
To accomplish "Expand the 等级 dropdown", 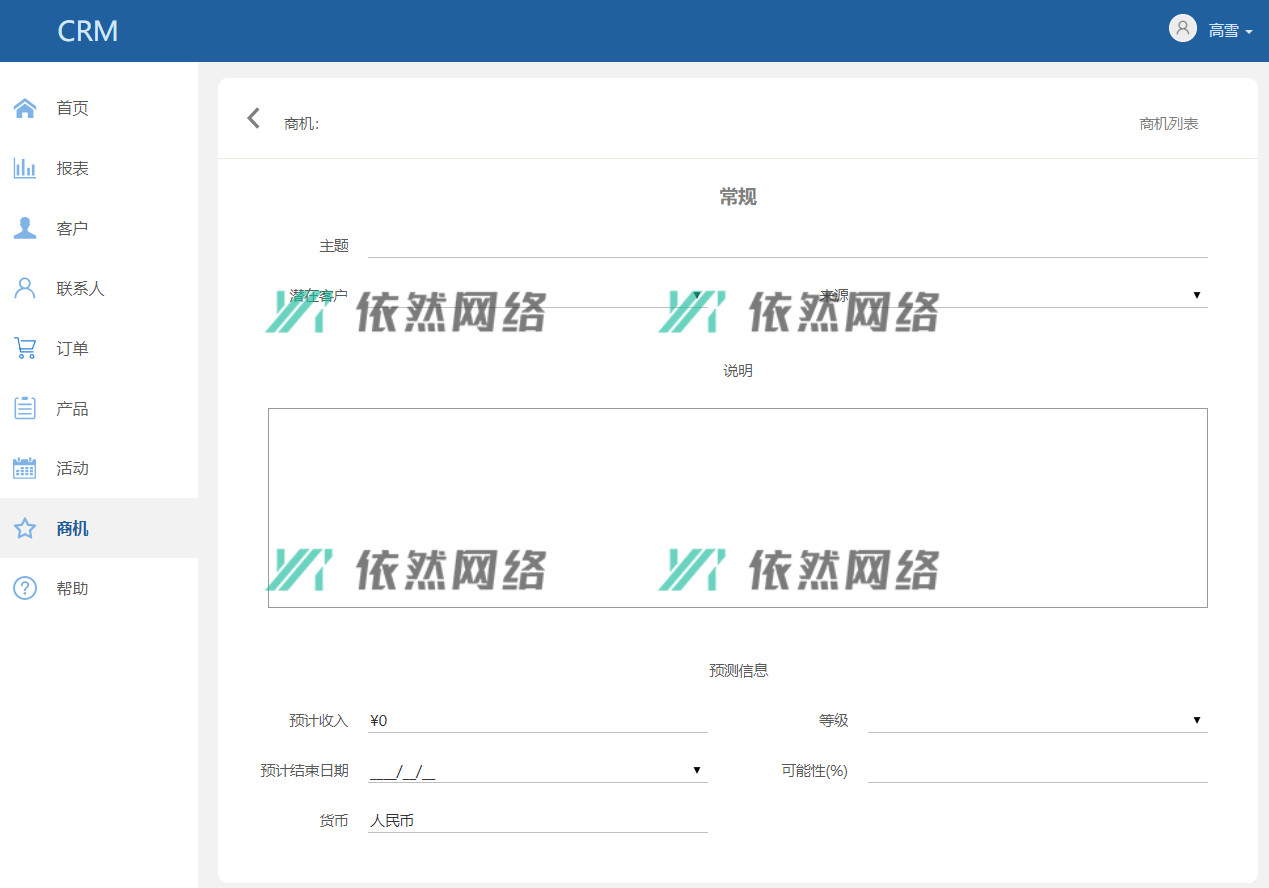I will (x=1196, y=721).
